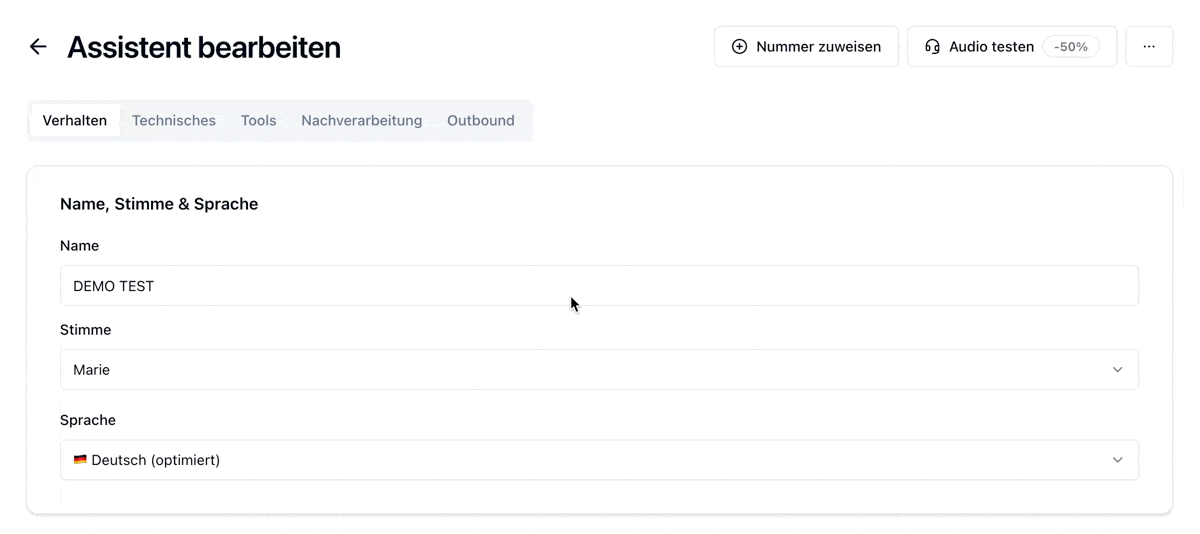The height and width of the screenshot is (534, 1200).
Task: Click the Stimme field label
Action: (86, 330)
